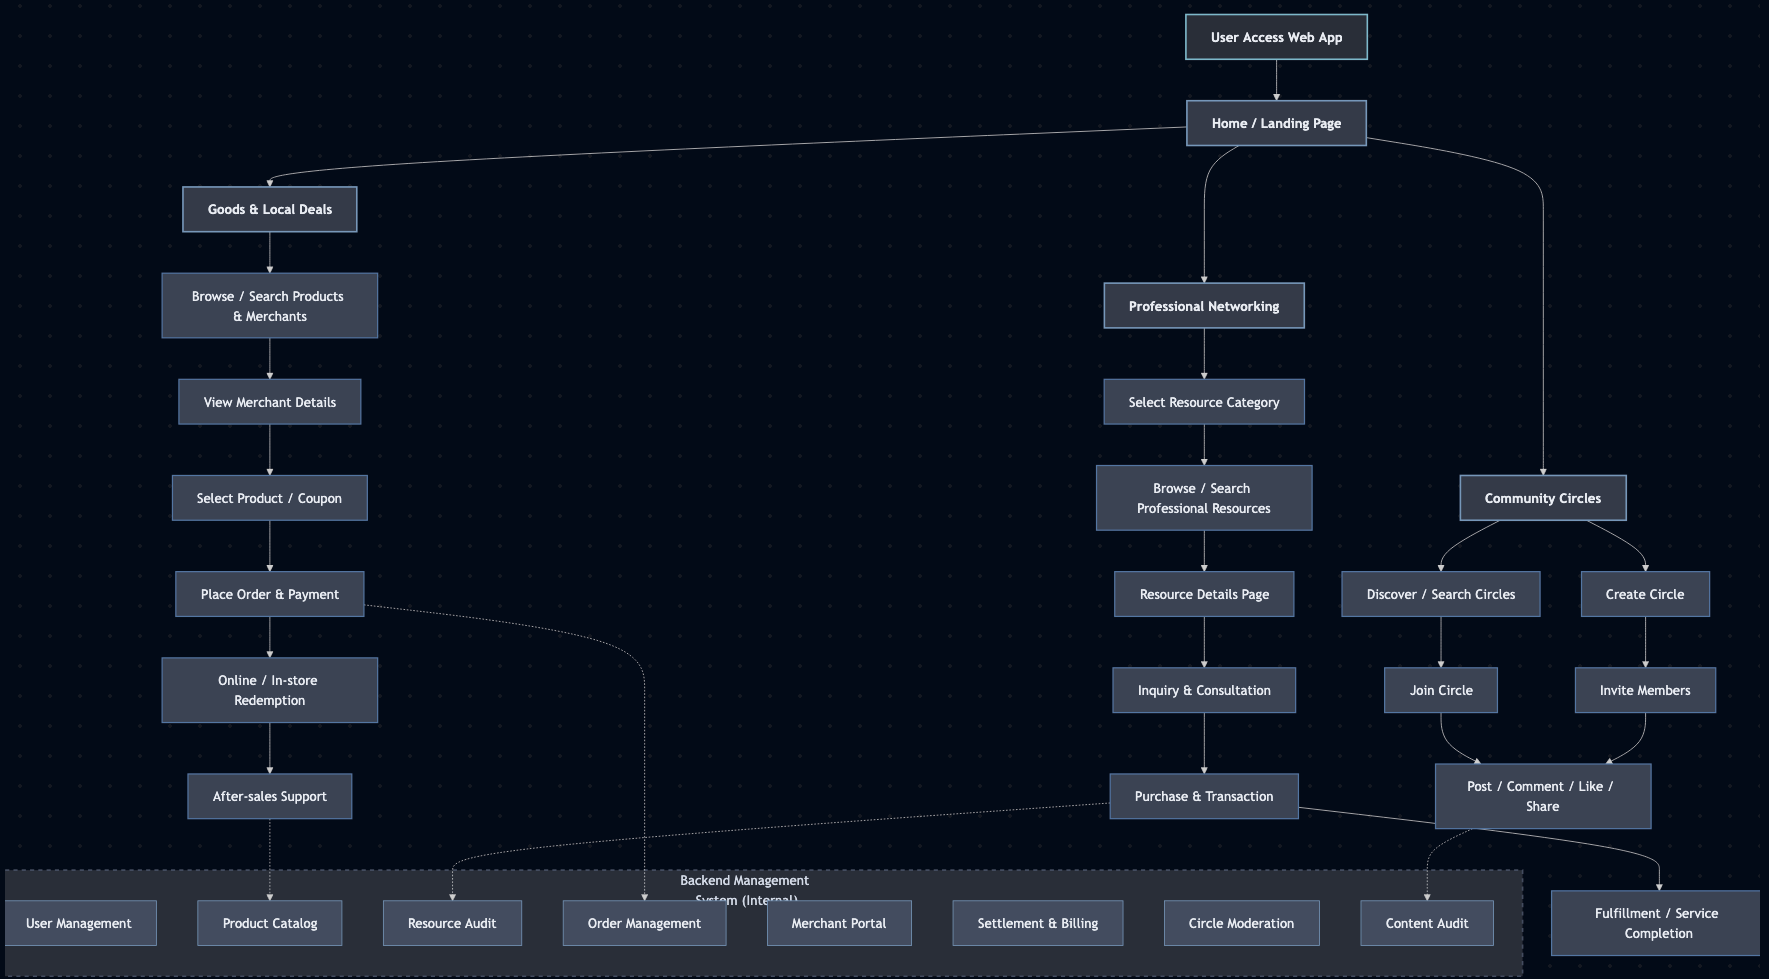Click Browse / Search Products & Merchants
This screenshot has height=979, width=1769.
click(x=269, y=305)
